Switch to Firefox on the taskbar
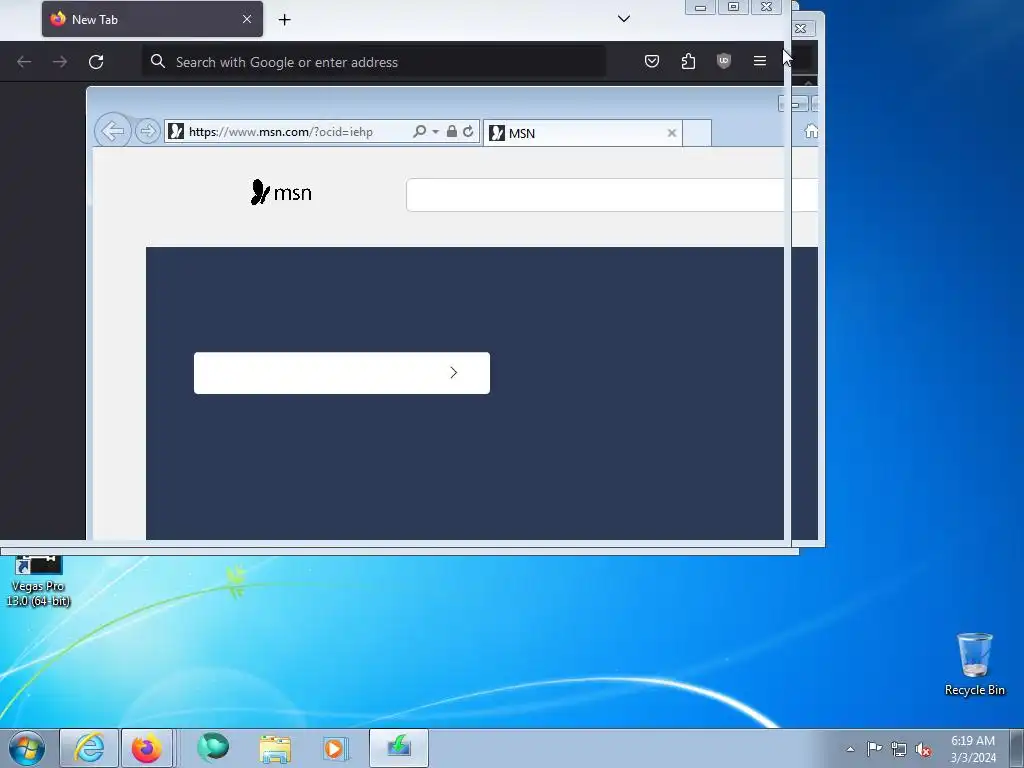Viewport: 1024px width, 768px height. [147, 748]
